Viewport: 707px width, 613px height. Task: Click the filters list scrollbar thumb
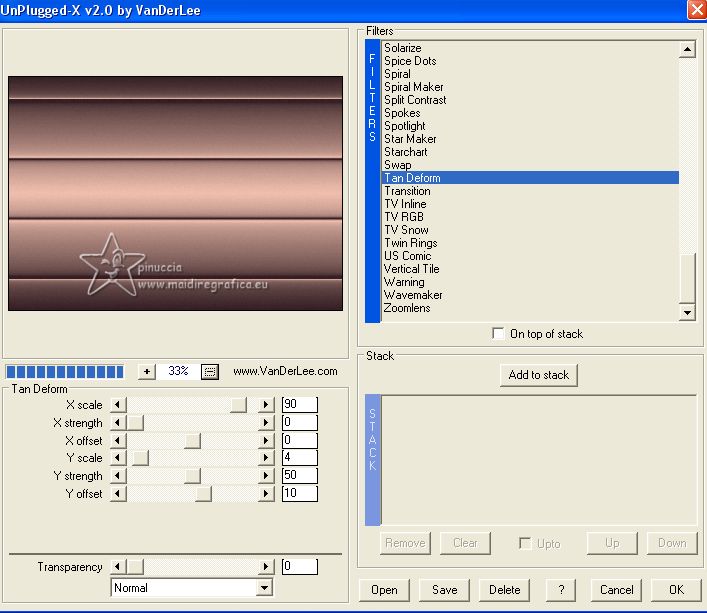[687, 279]
